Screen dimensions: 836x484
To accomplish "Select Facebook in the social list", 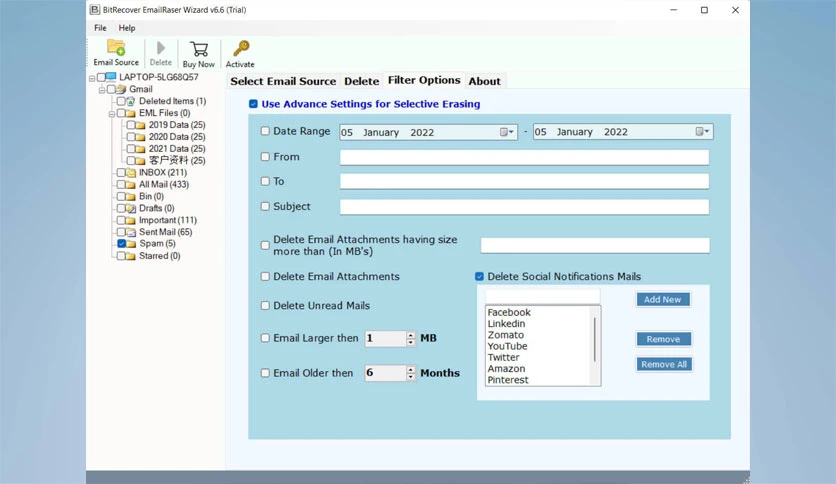I will click(x=509, y=312).
